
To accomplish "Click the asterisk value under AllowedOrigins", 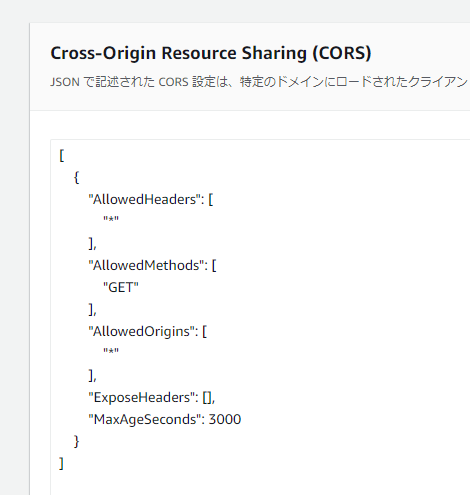I will [111, 352].
